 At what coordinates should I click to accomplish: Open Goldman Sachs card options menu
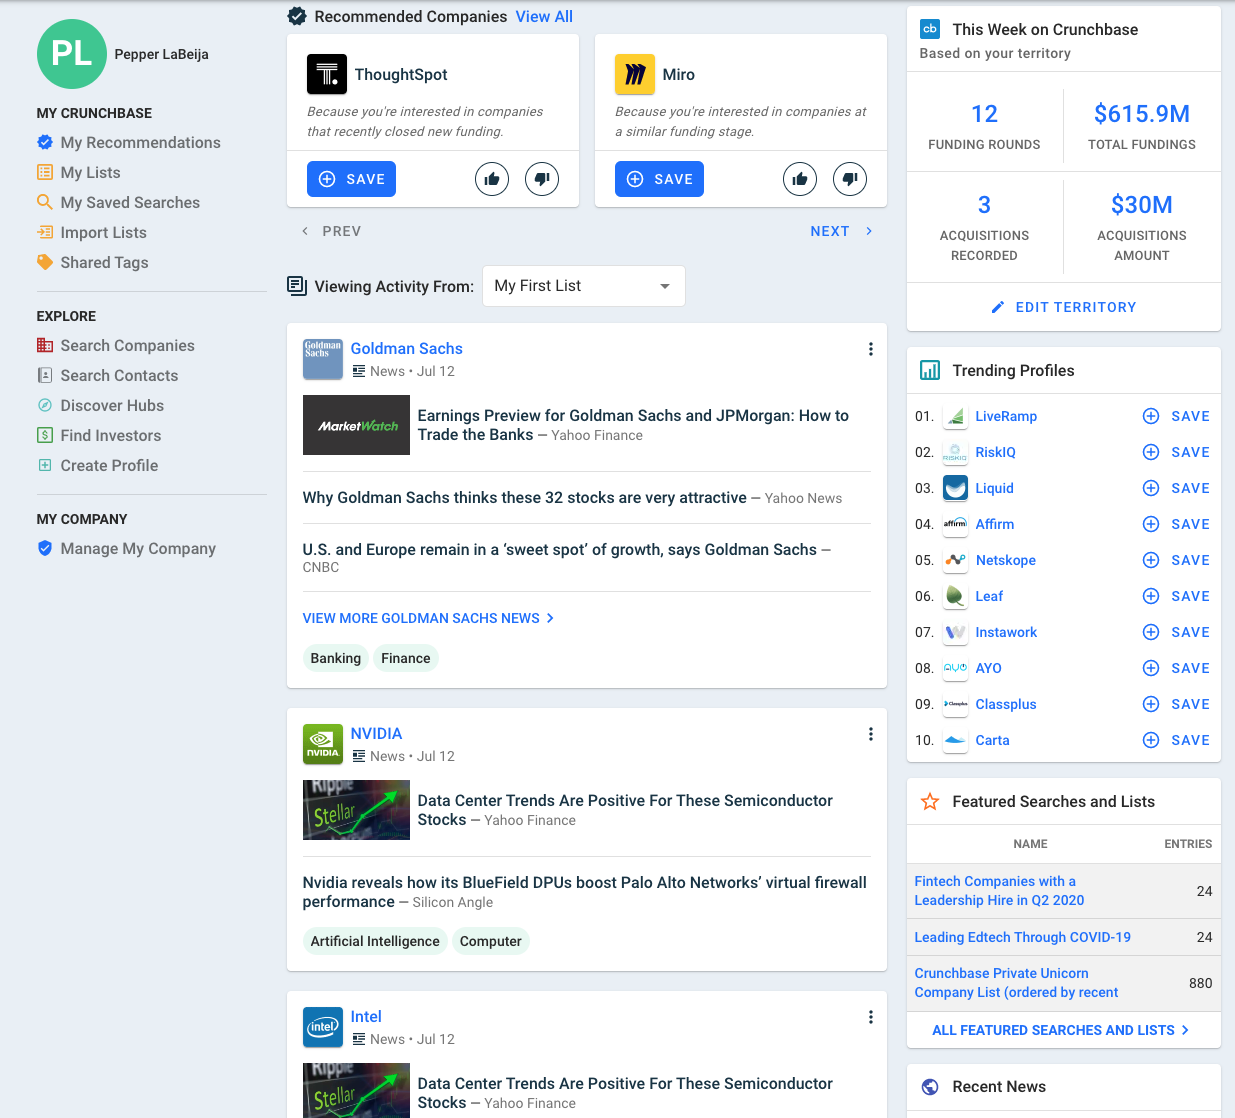point(871,349)
